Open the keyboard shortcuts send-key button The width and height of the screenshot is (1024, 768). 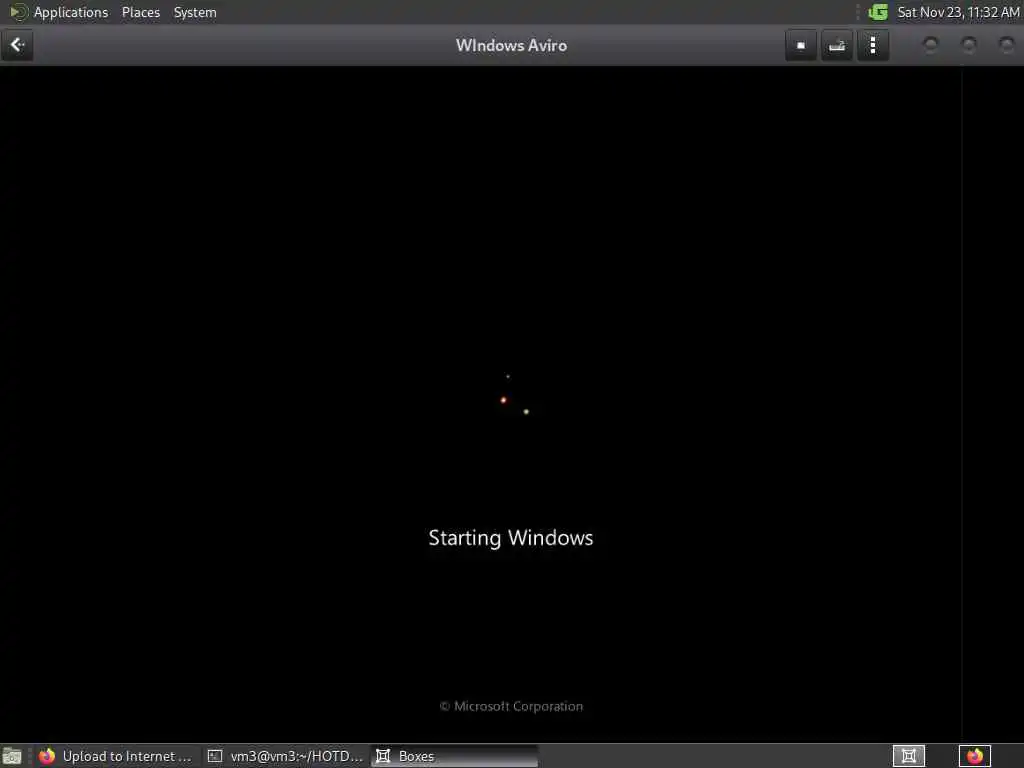tap(837, 45)
